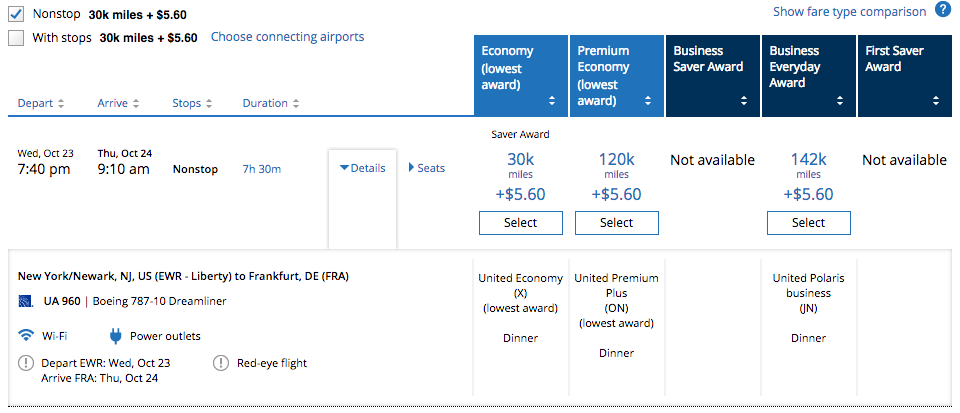The width and height of the screenshot is (960, 413).
Task: Click the power outlets plug icon
Action: (114, 335)
